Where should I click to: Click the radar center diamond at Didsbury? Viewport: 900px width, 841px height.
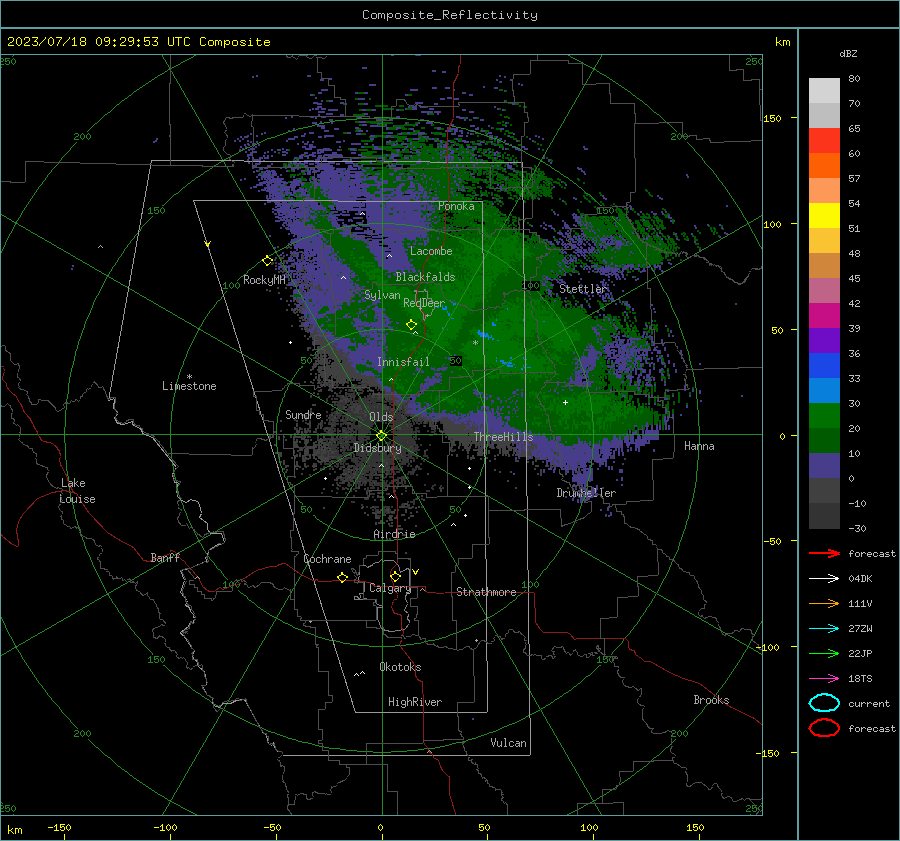click(x=381, y=436)
